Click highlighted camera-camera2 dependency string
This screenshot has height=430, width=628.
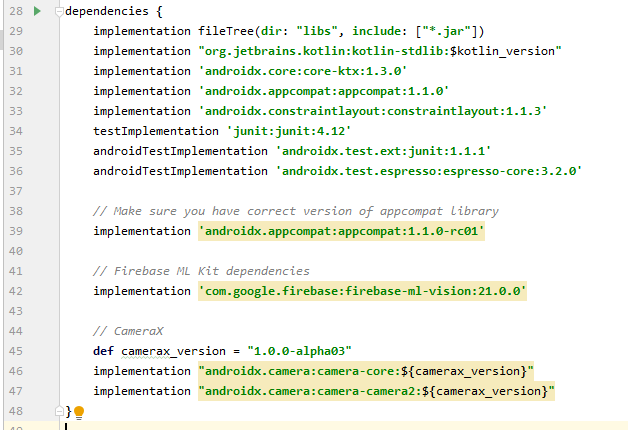click(376, 391)
